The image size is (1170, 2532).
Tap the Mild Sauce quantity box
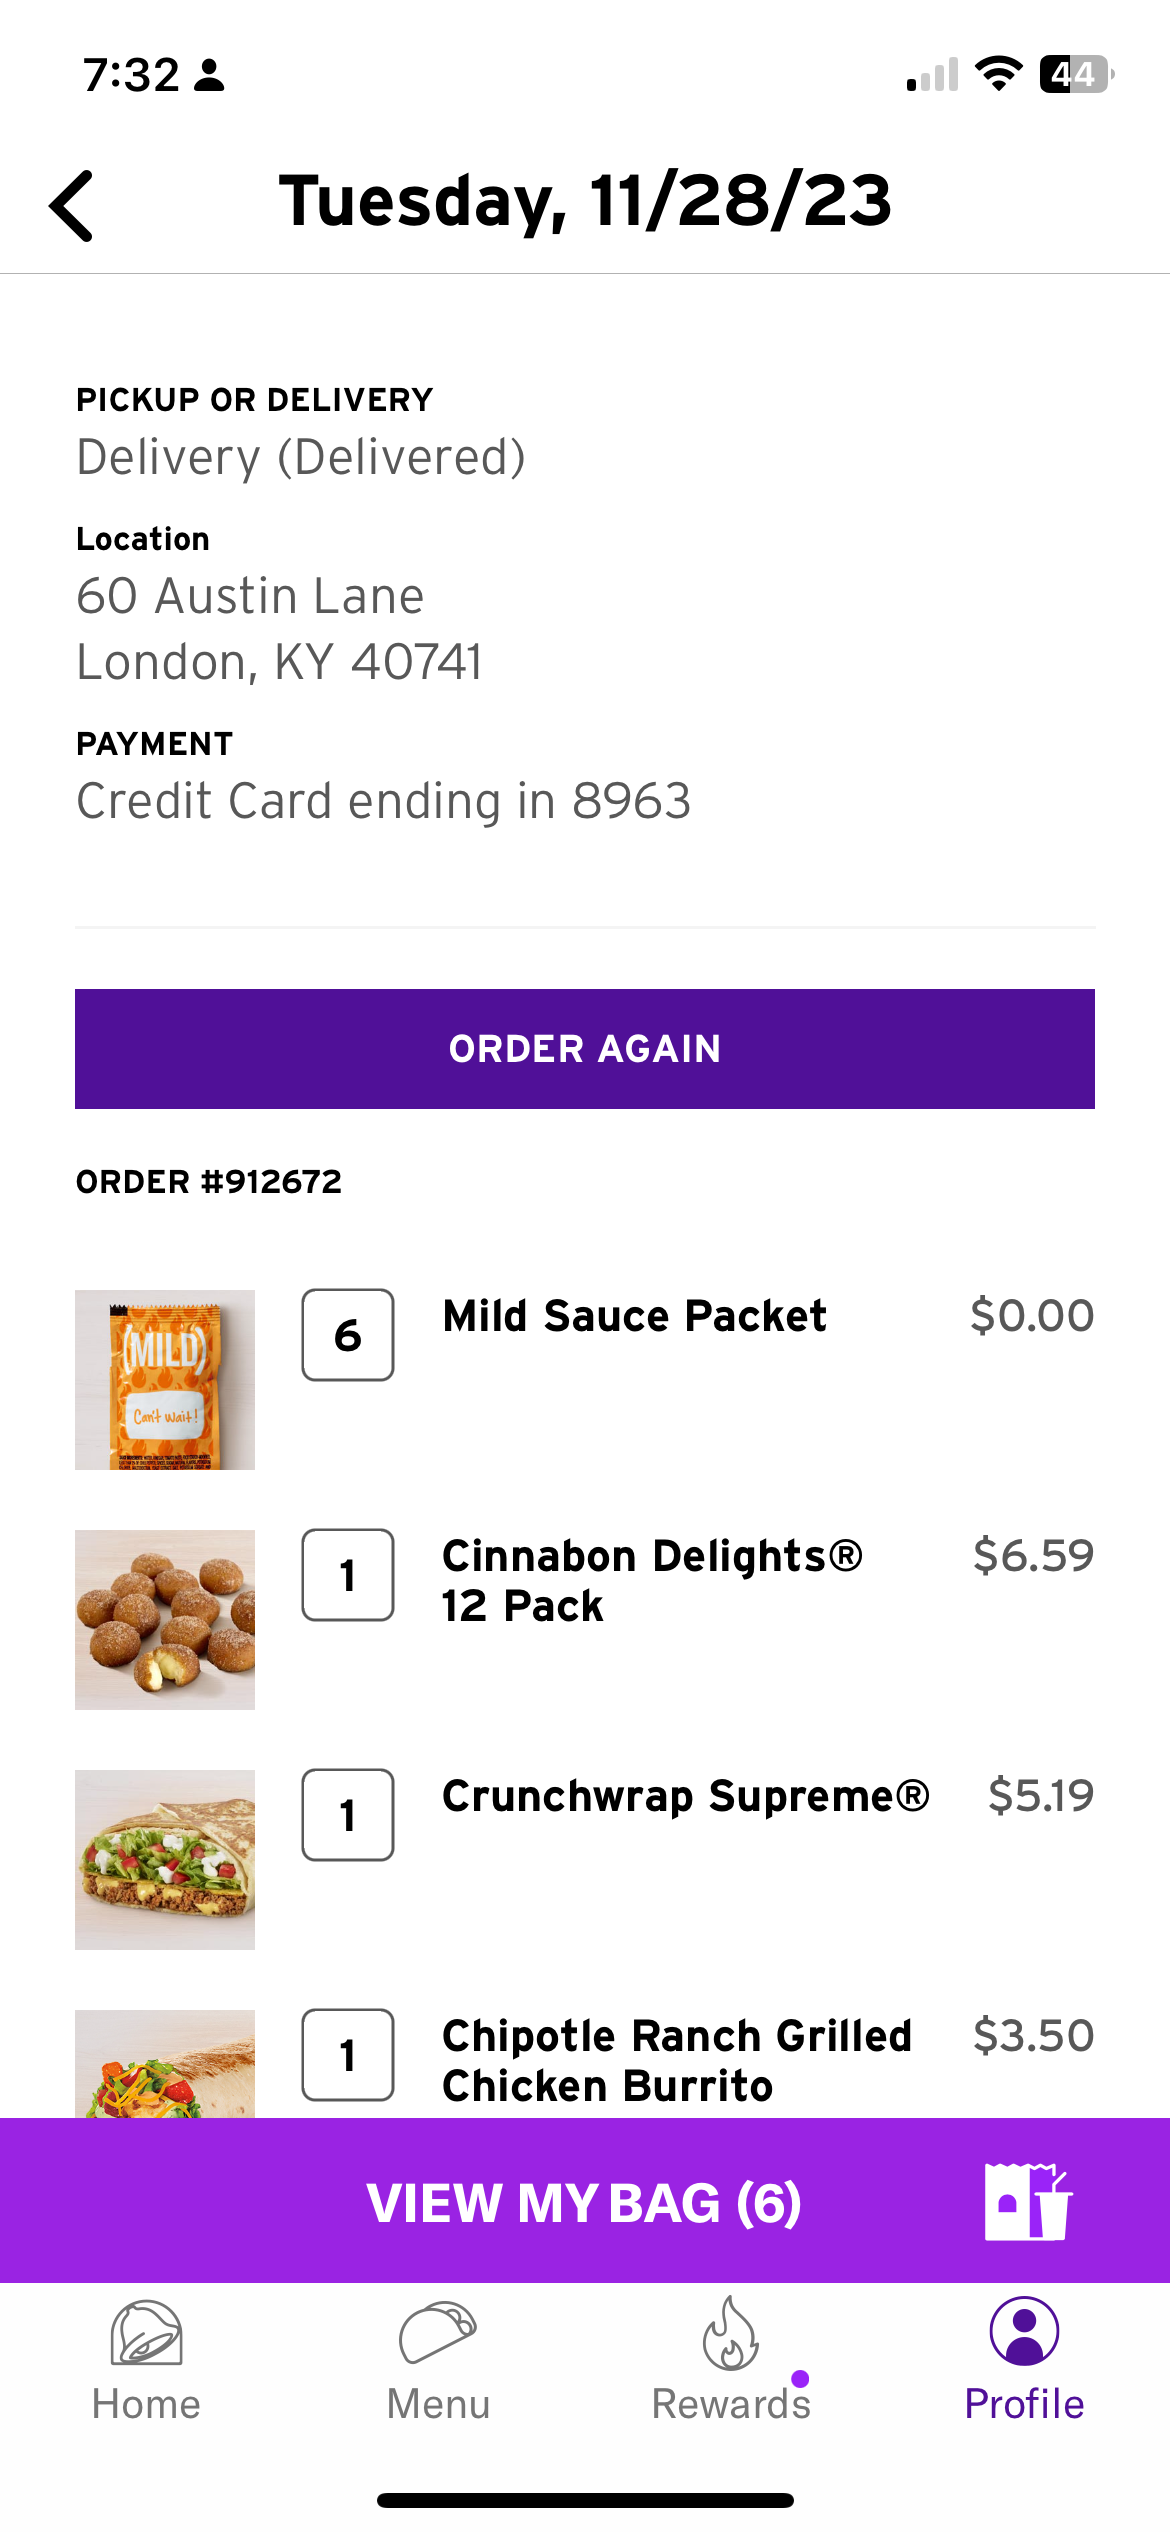(348, 1335)
